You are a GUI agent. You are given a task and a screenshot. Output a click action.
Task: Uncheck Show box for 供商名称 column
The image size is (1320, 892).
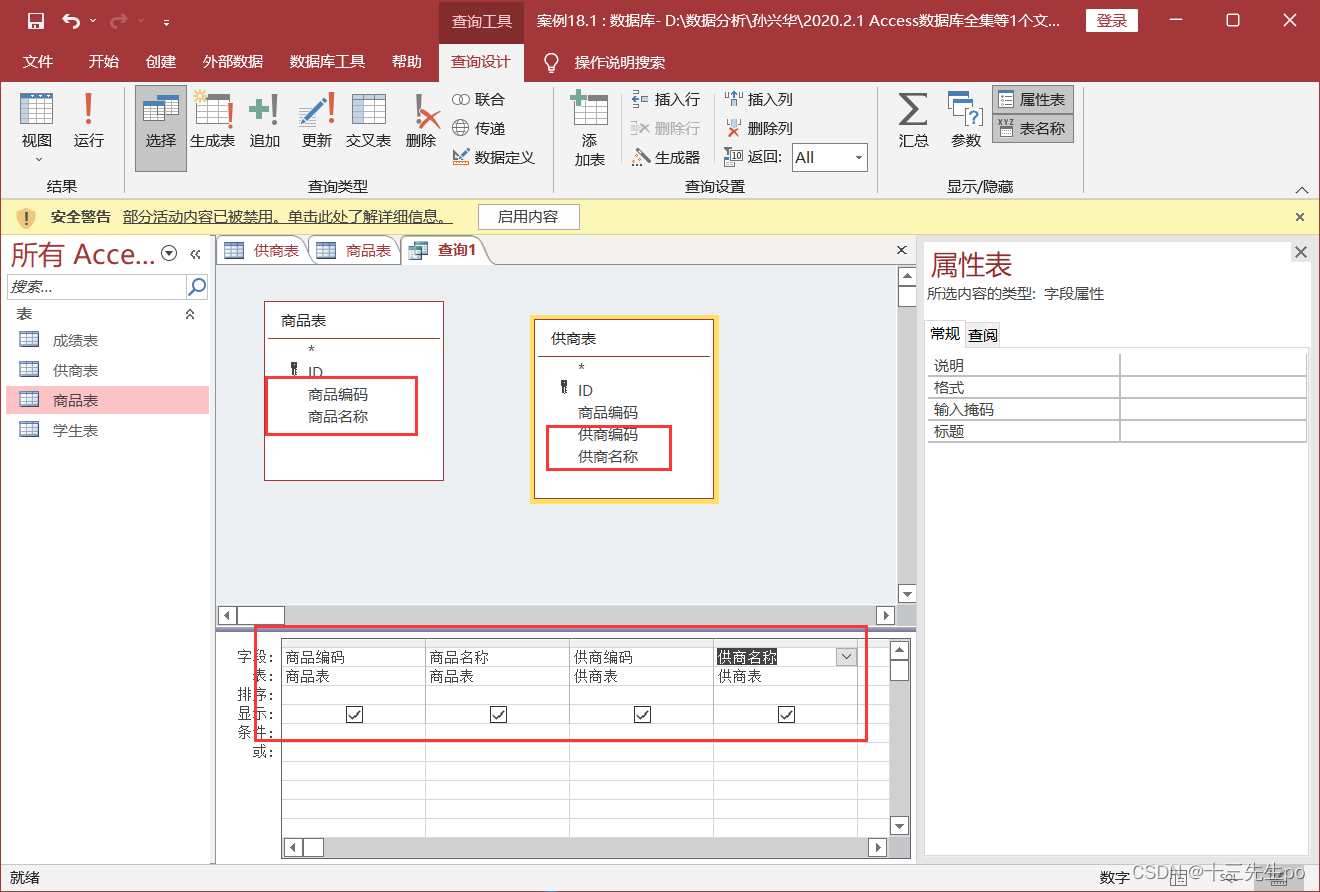click(x=786, y=714)
